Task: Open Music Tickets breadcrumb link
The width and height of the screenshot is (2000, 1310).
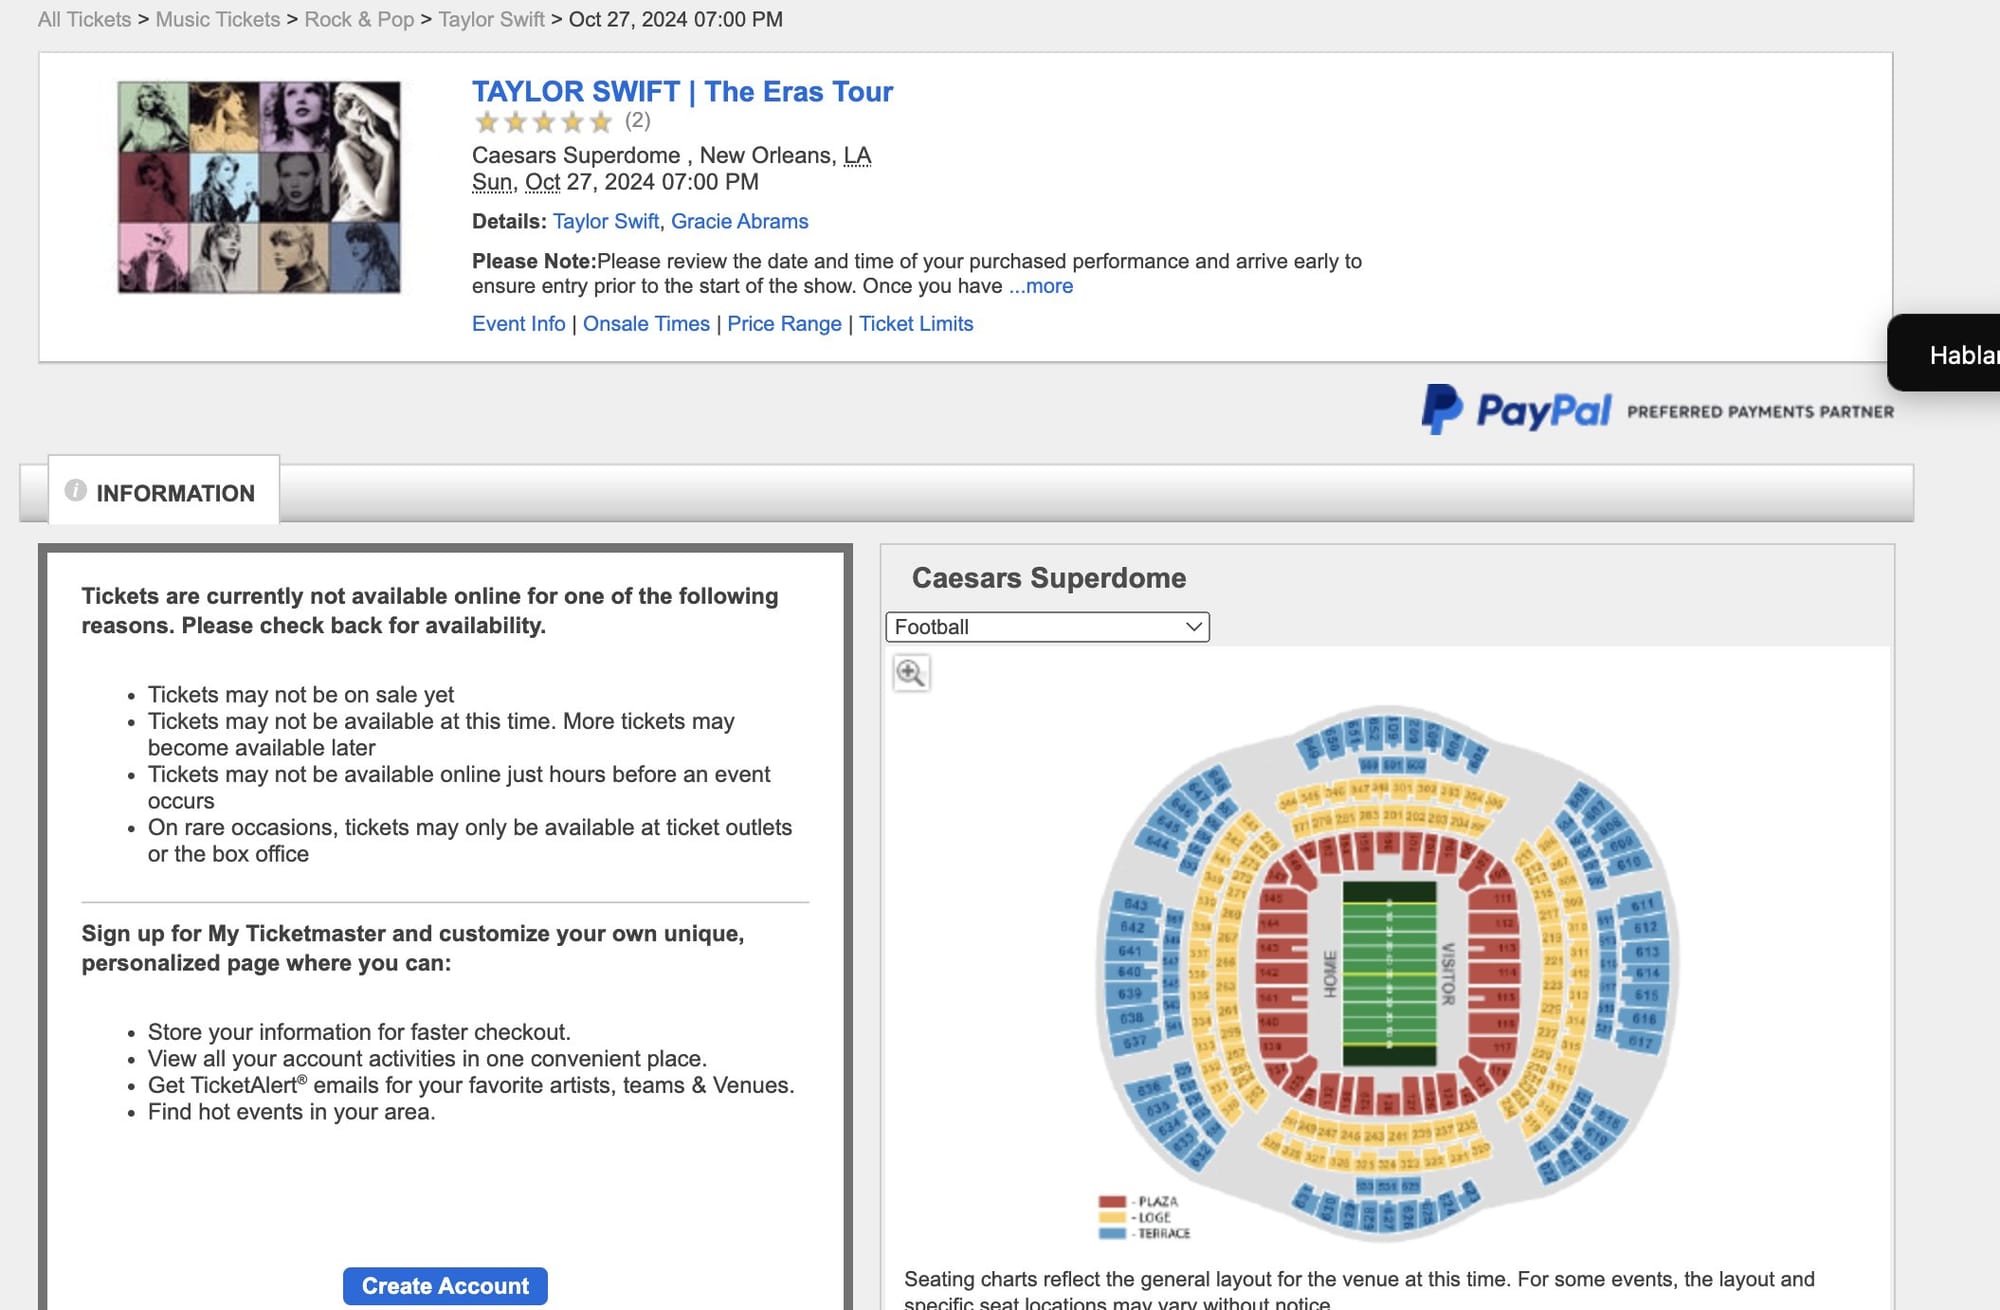Action: (x=217, y=19)
